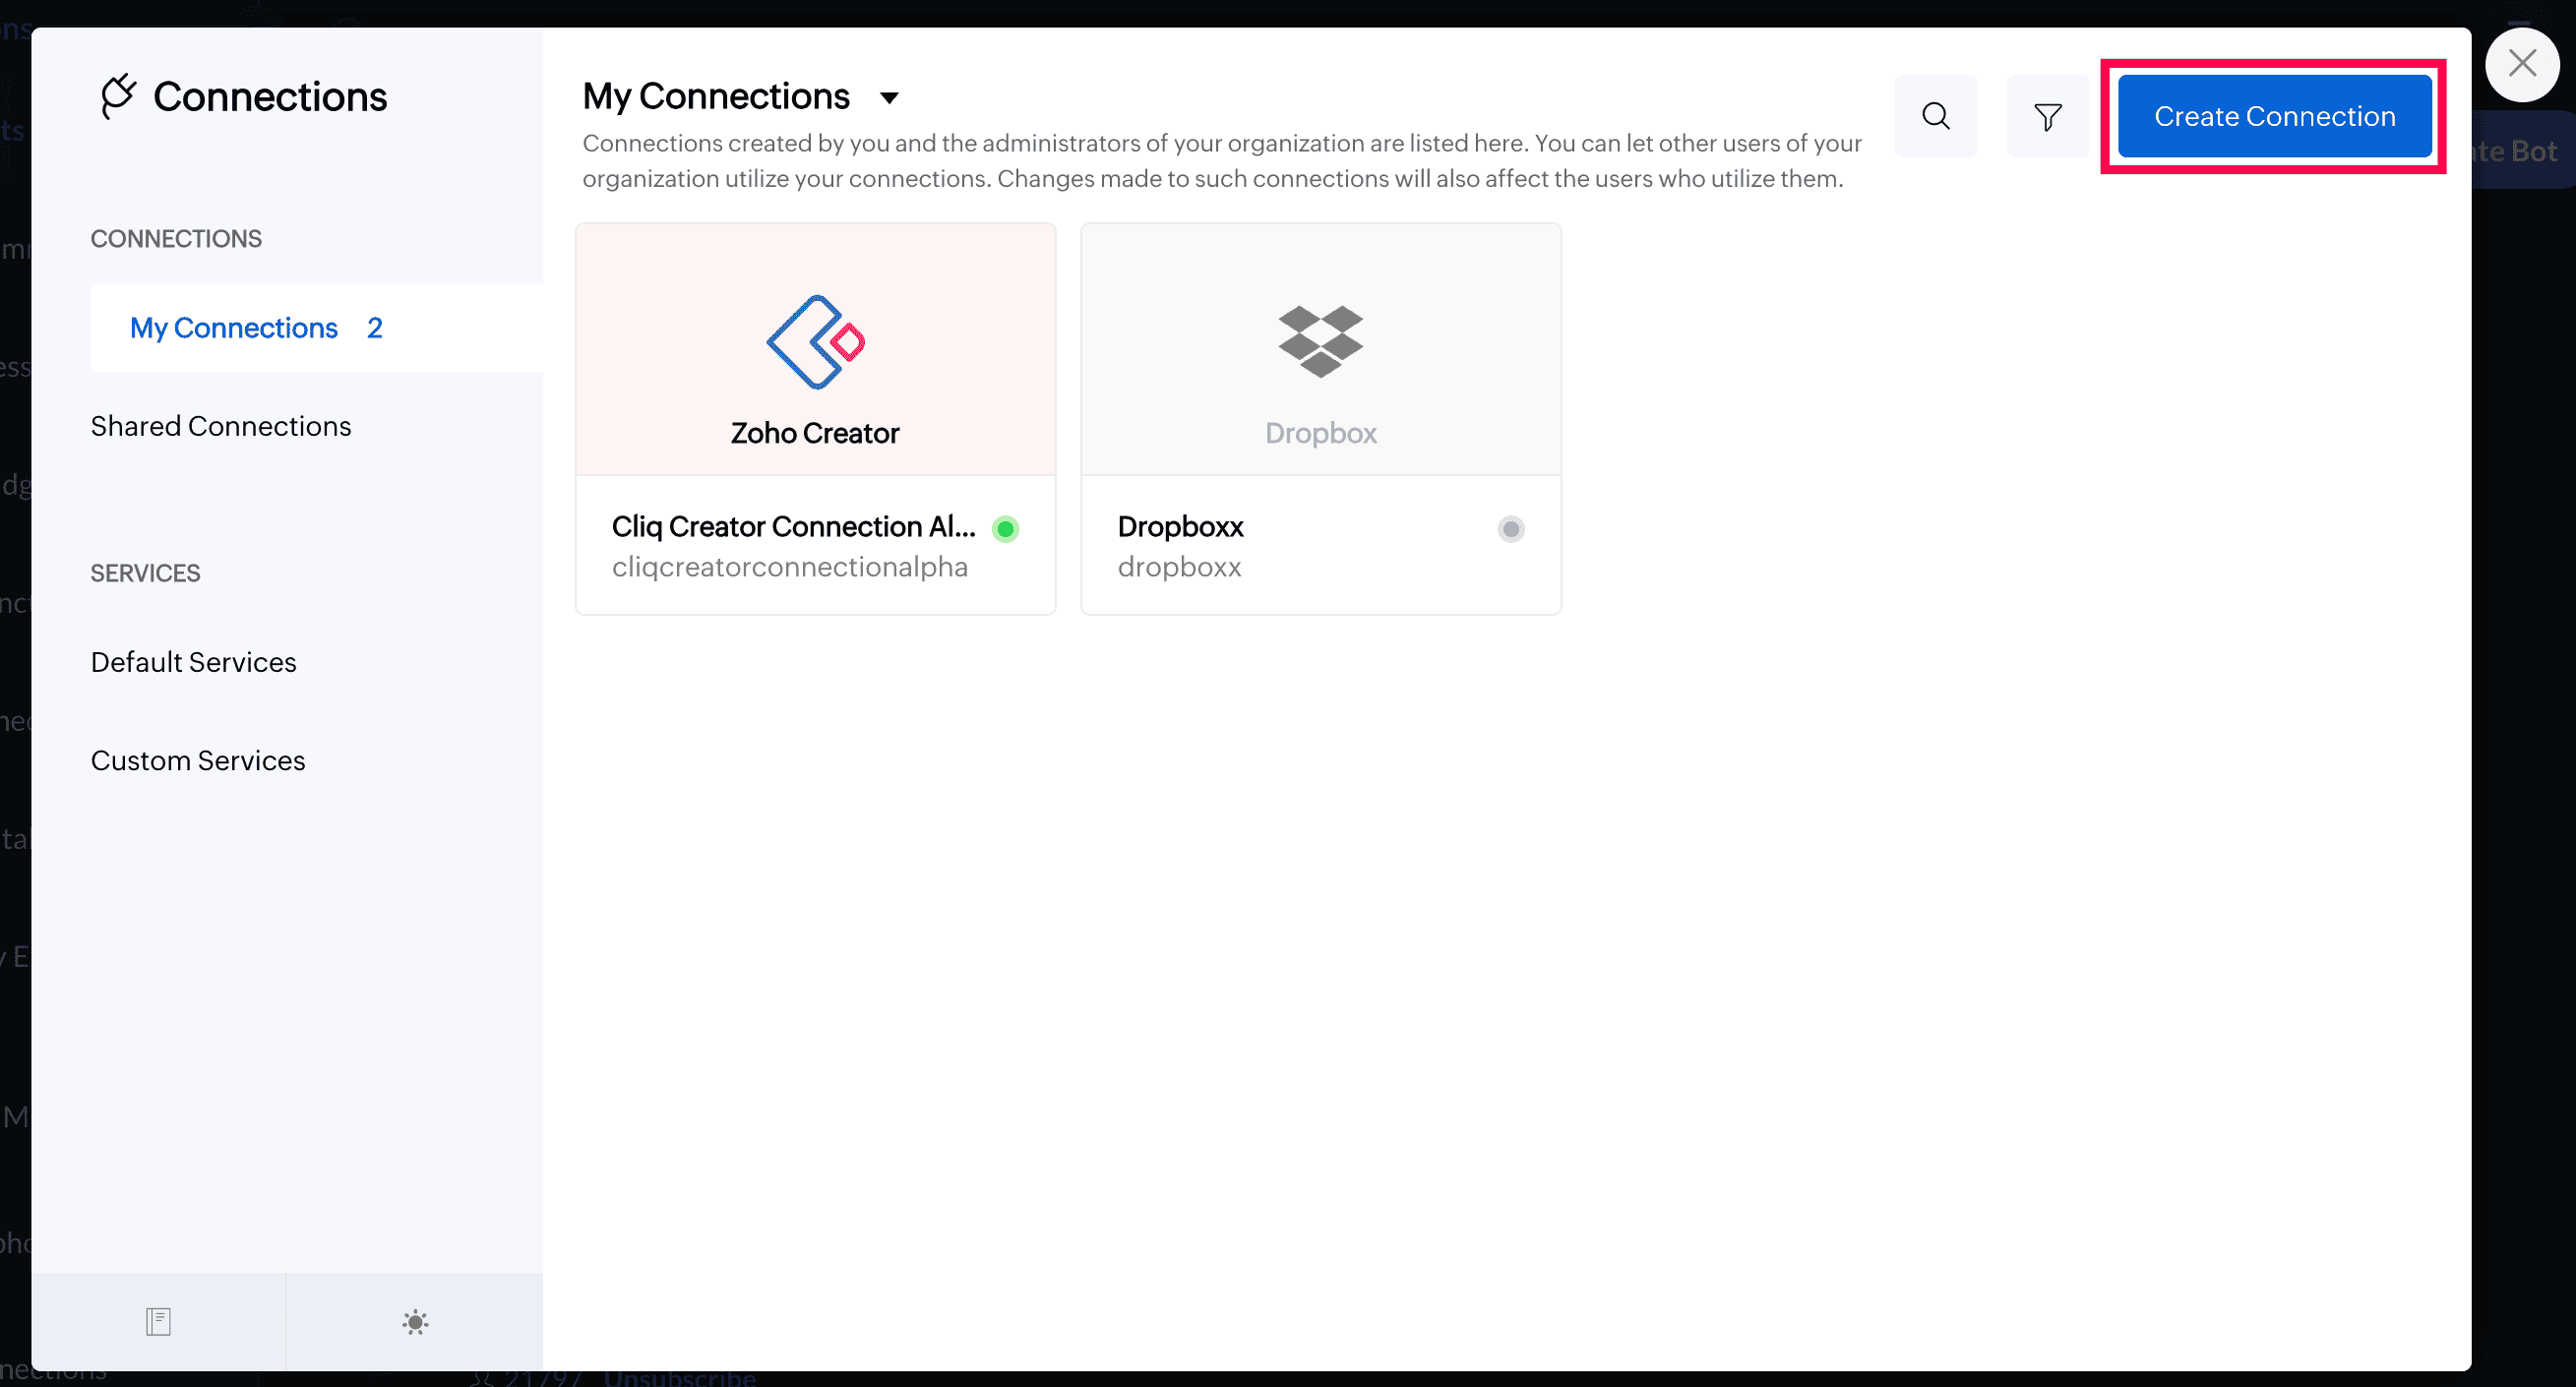Switch to Shared Connections
Viewport: 2576px width, 1387px height.
[221, 426]
